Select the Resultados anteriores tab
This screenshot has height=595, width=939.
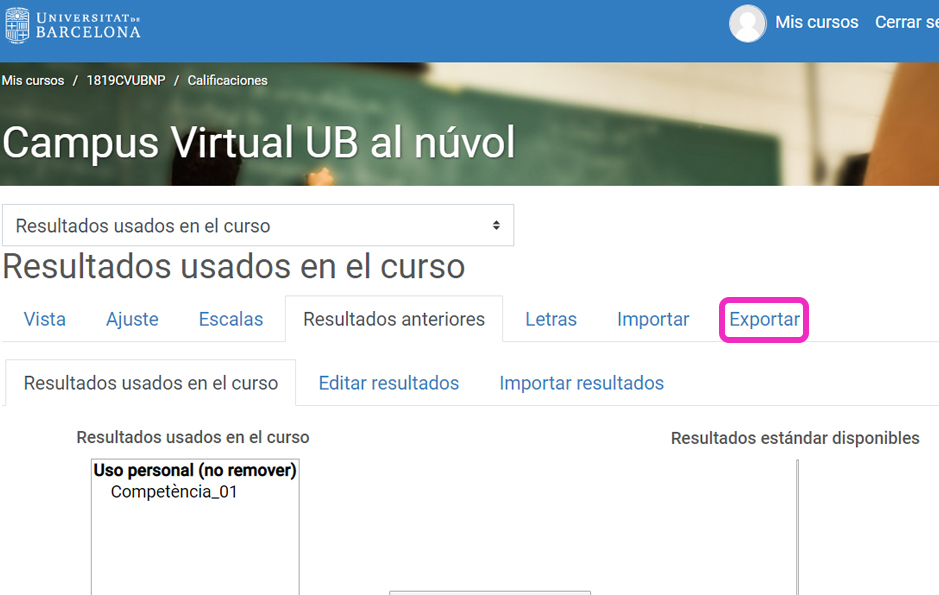point(394,320)
